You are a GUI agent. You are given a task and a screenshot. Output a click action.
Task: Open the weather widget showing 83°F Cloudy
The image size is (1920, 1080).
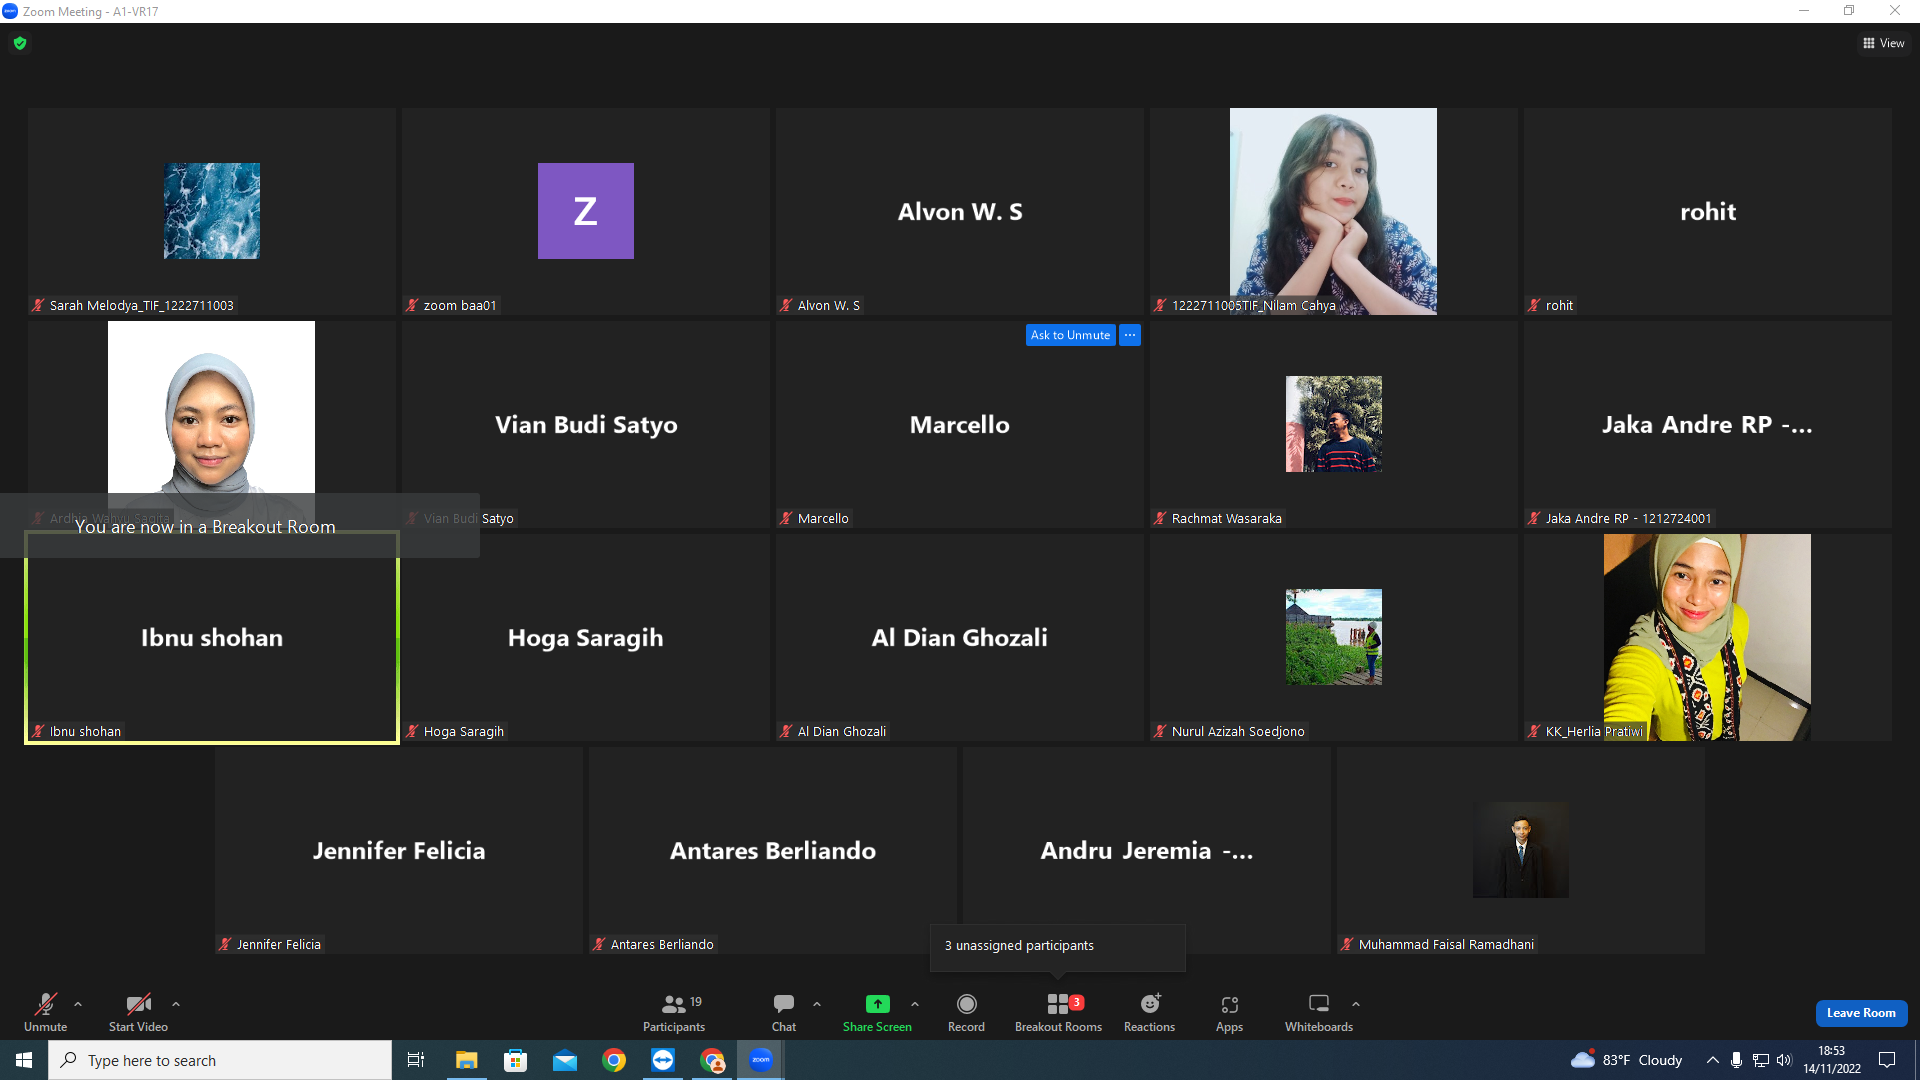1627,1060
